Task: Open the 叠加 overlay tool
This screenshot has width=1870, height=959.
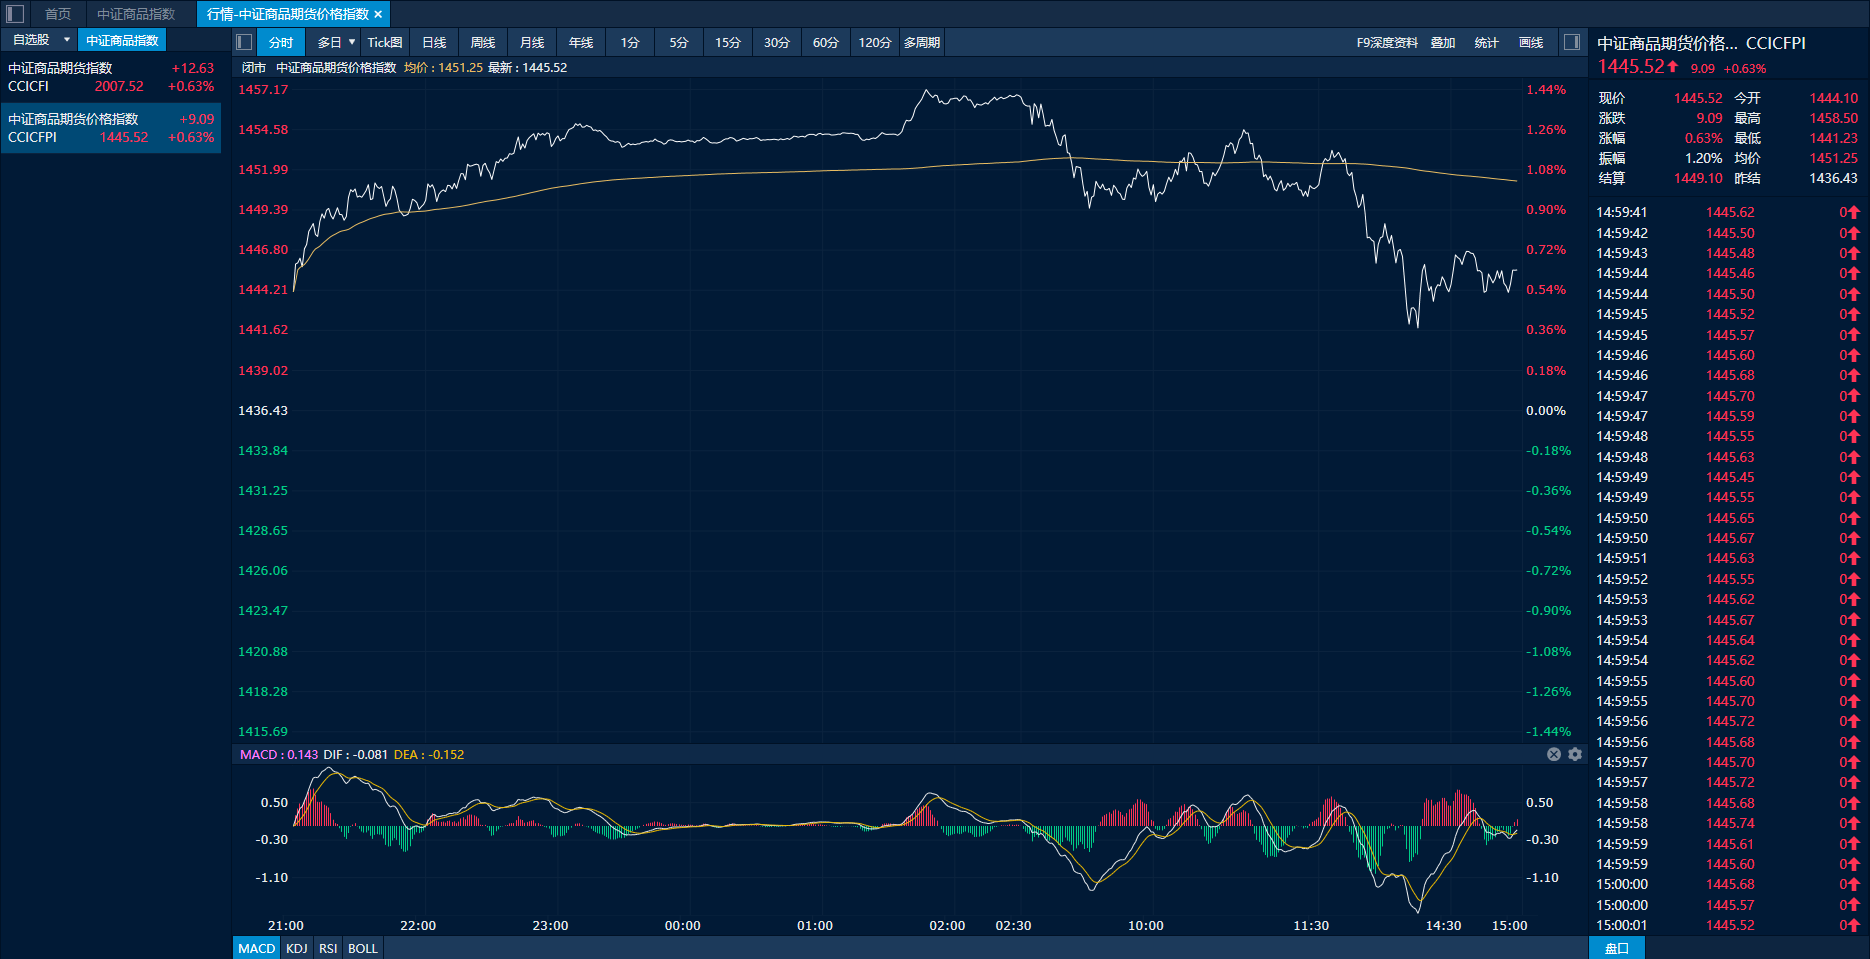Action: tap(1442, 42)
